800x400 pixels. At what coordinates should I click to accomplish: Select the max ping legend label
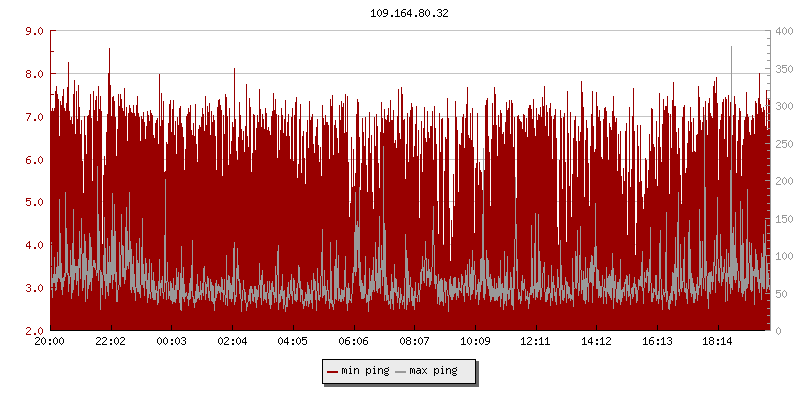[433, 371]
